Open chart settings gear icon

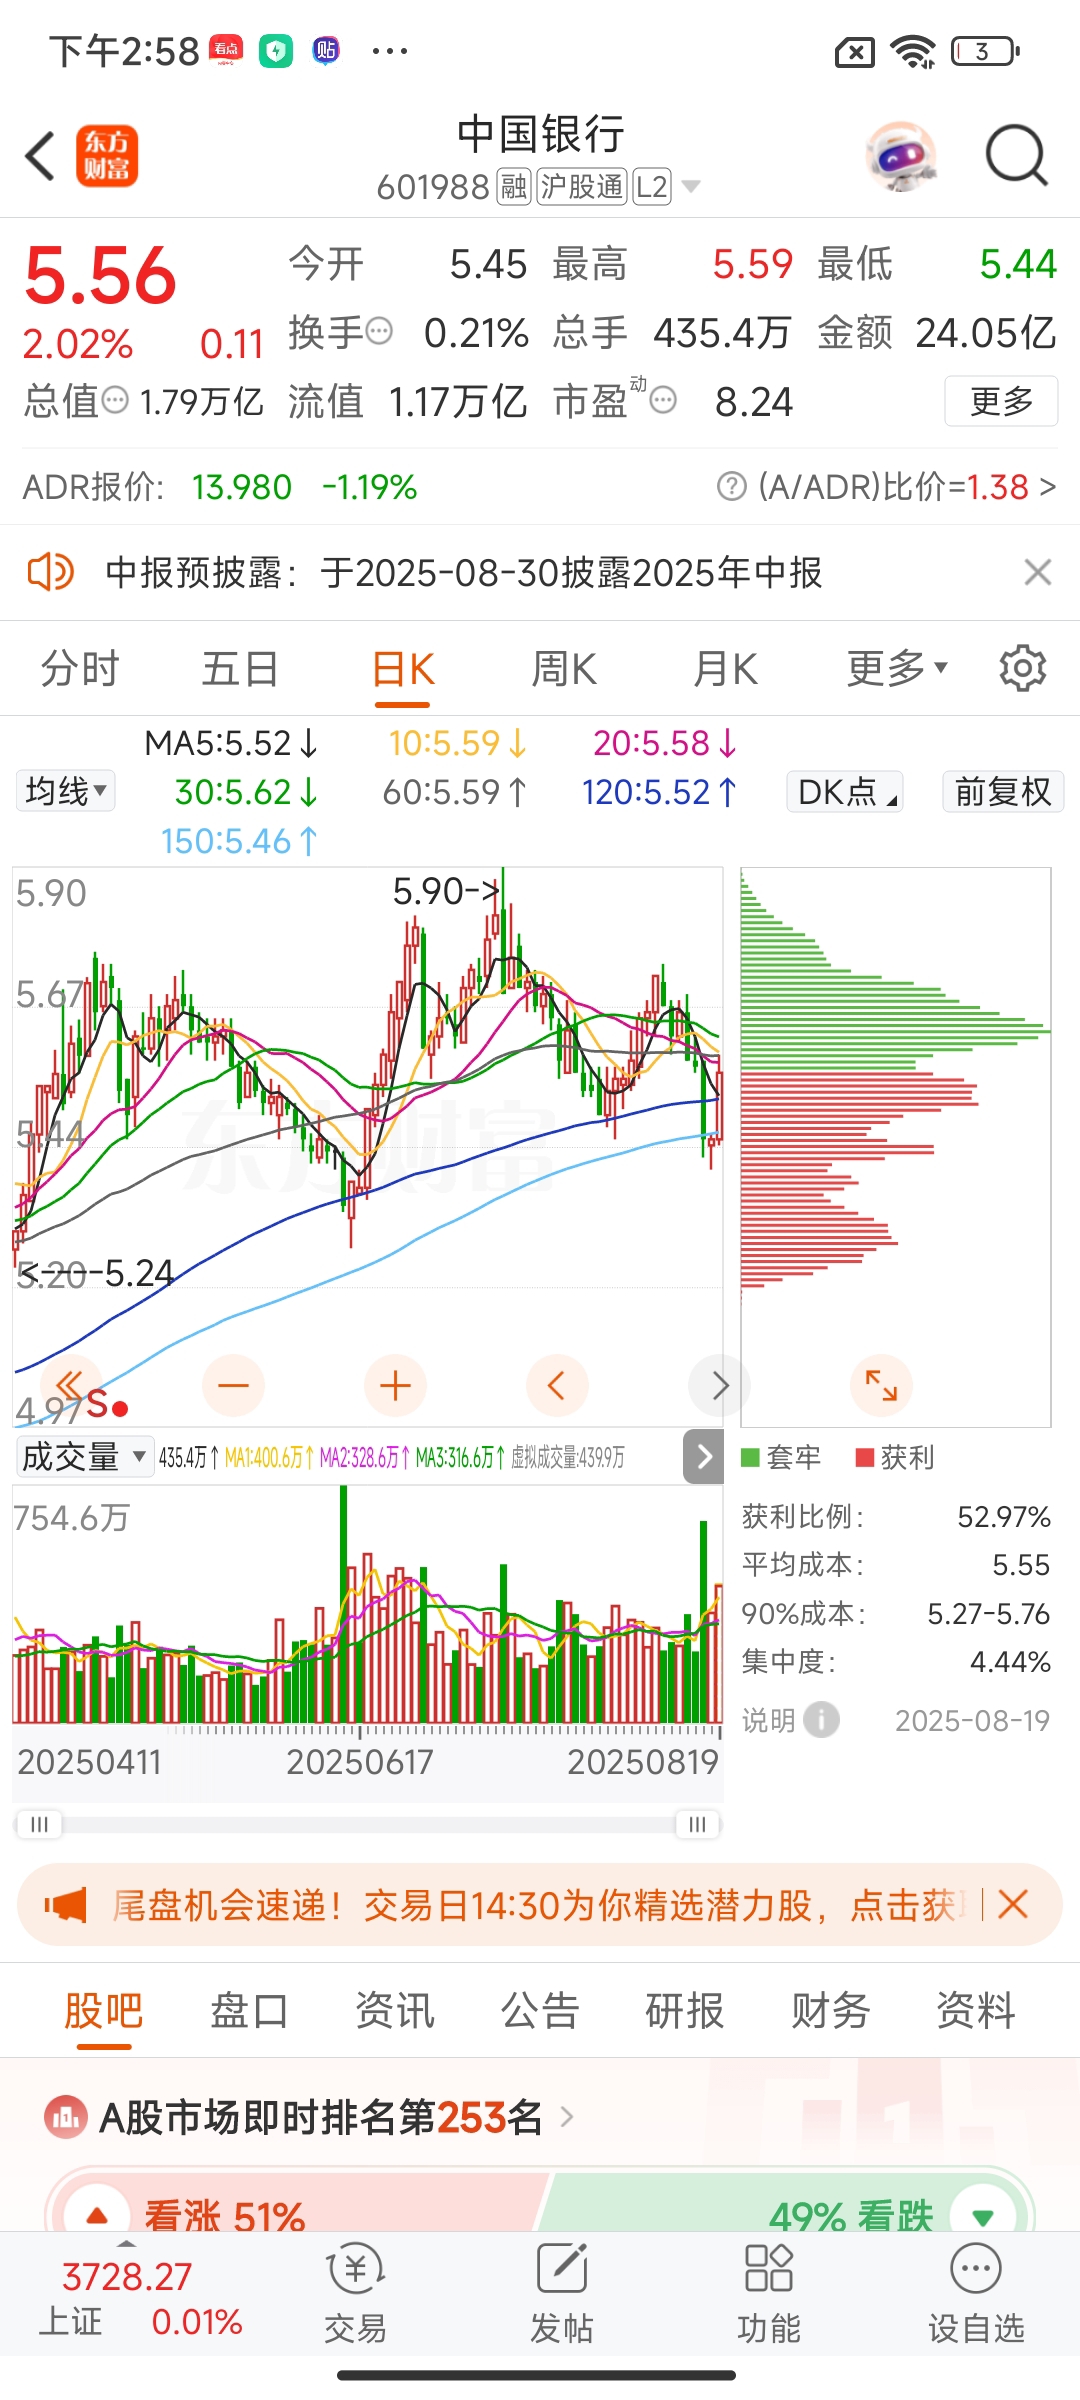coord(1023,668)
